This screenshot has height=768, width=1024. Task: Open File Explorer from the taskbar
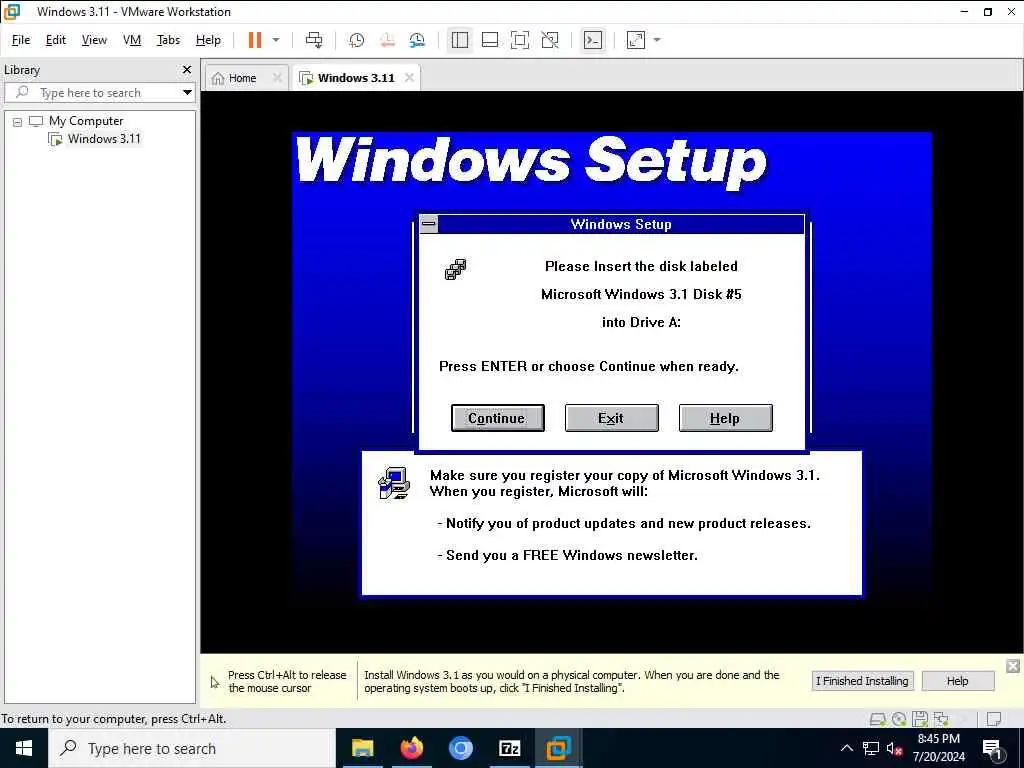(362, 748)
